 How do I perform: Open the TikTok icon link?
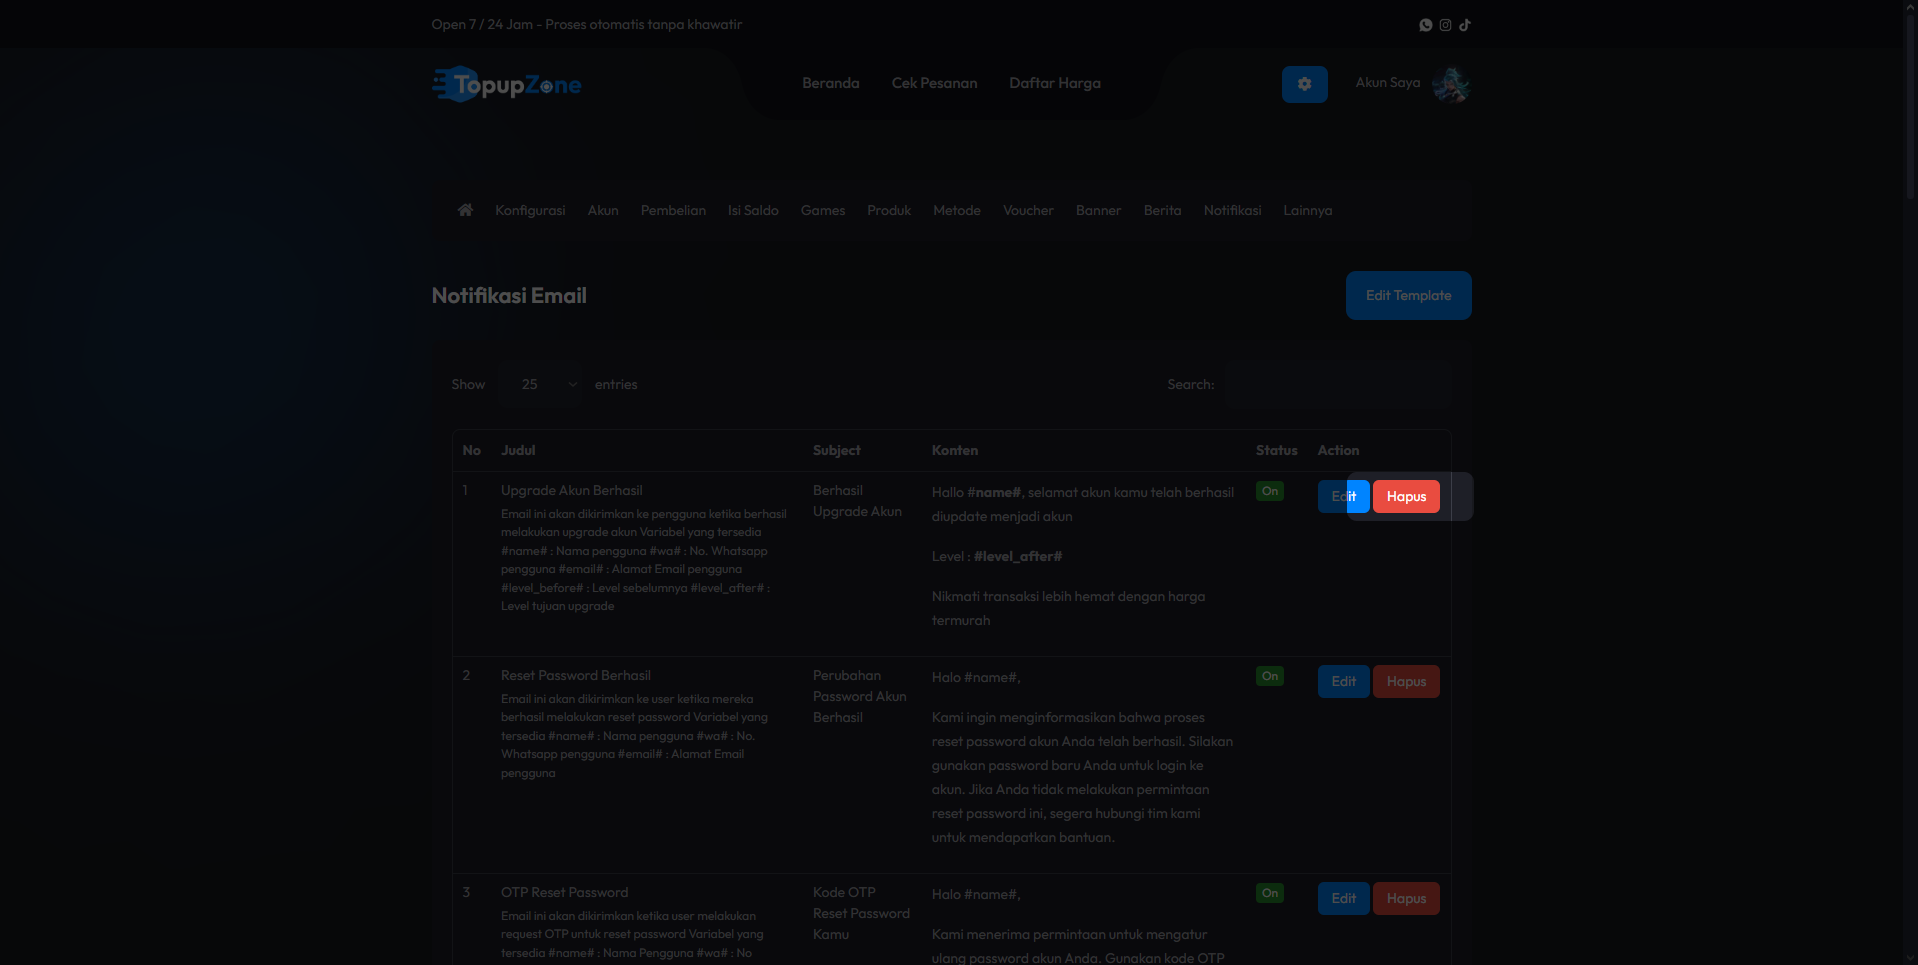tap(1465, 25)
